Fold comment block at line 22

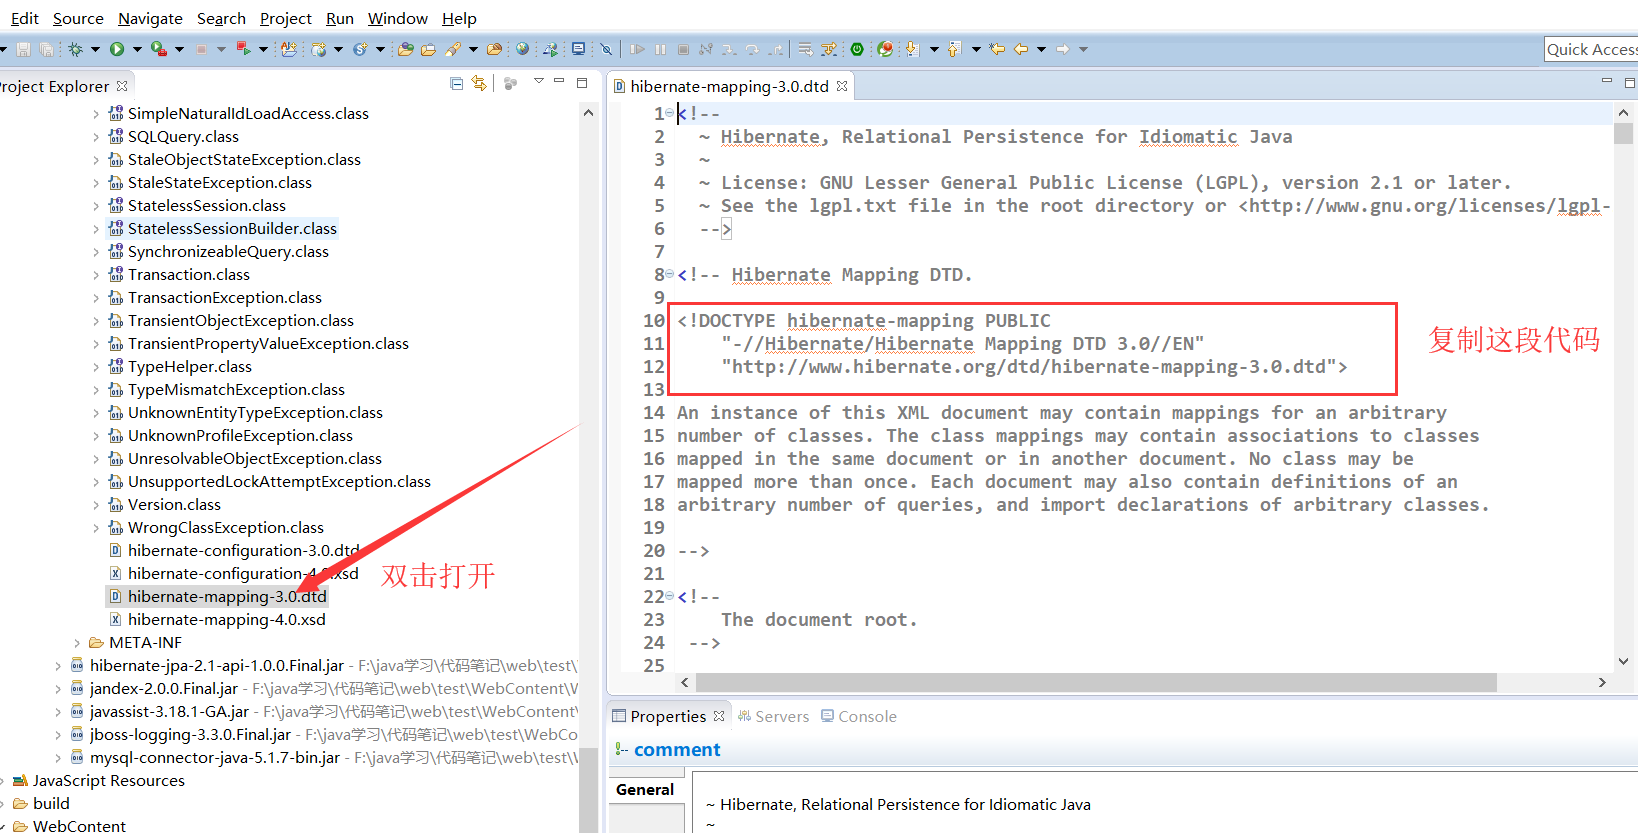(x=670, y=596)
